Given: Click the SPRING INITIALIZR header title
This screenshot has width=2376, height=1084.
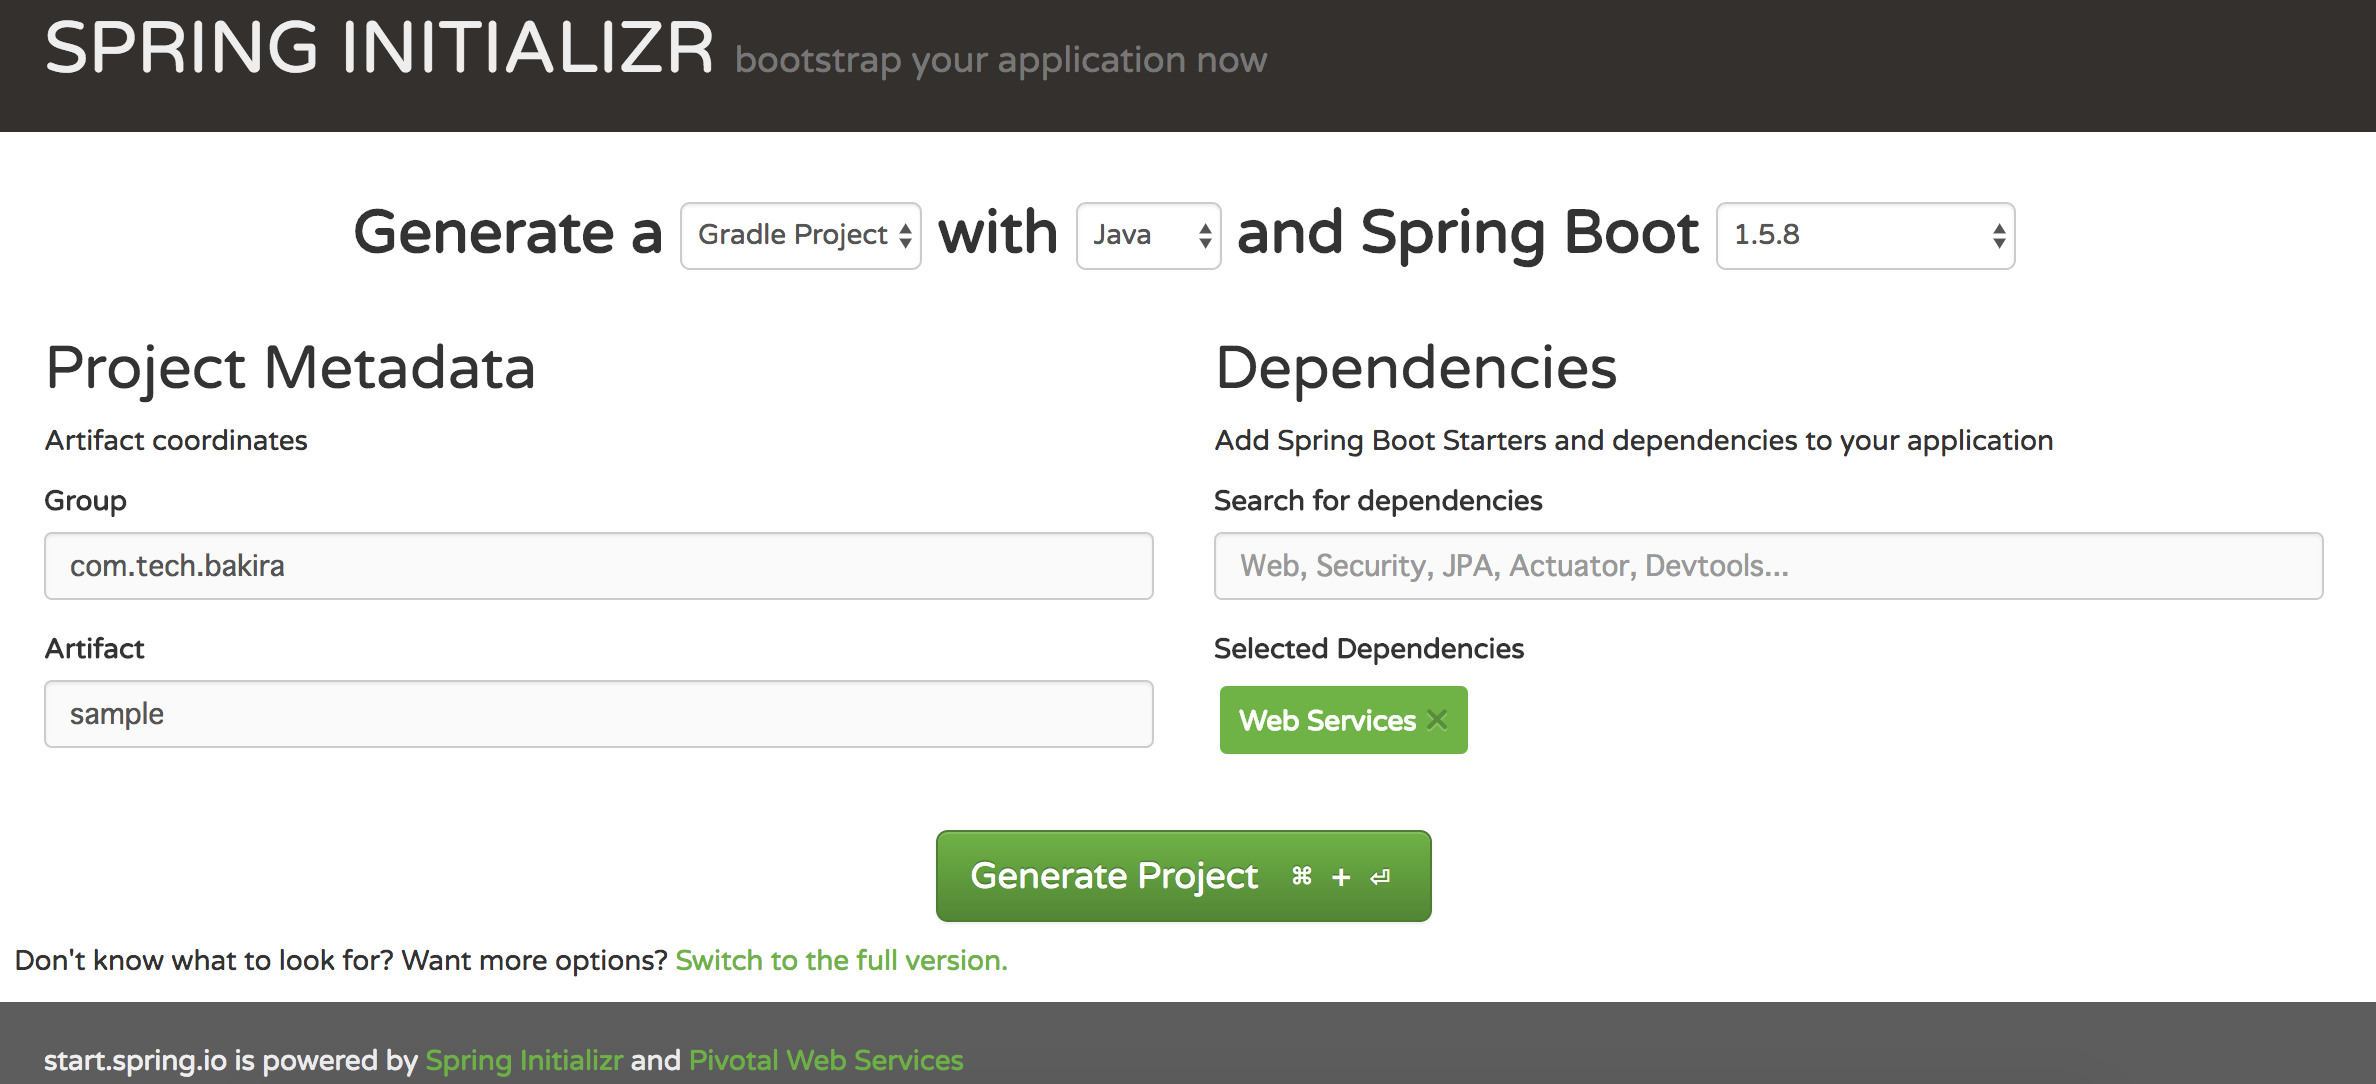Looking at the screenshot, I should [380, 48].
